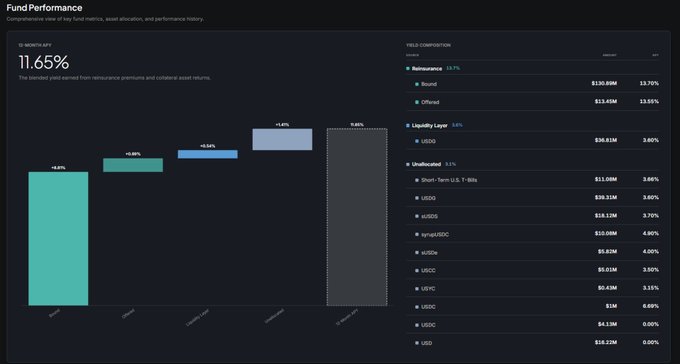Click the 3.6% figure beside Liquidity Layer

coord(457,125)
